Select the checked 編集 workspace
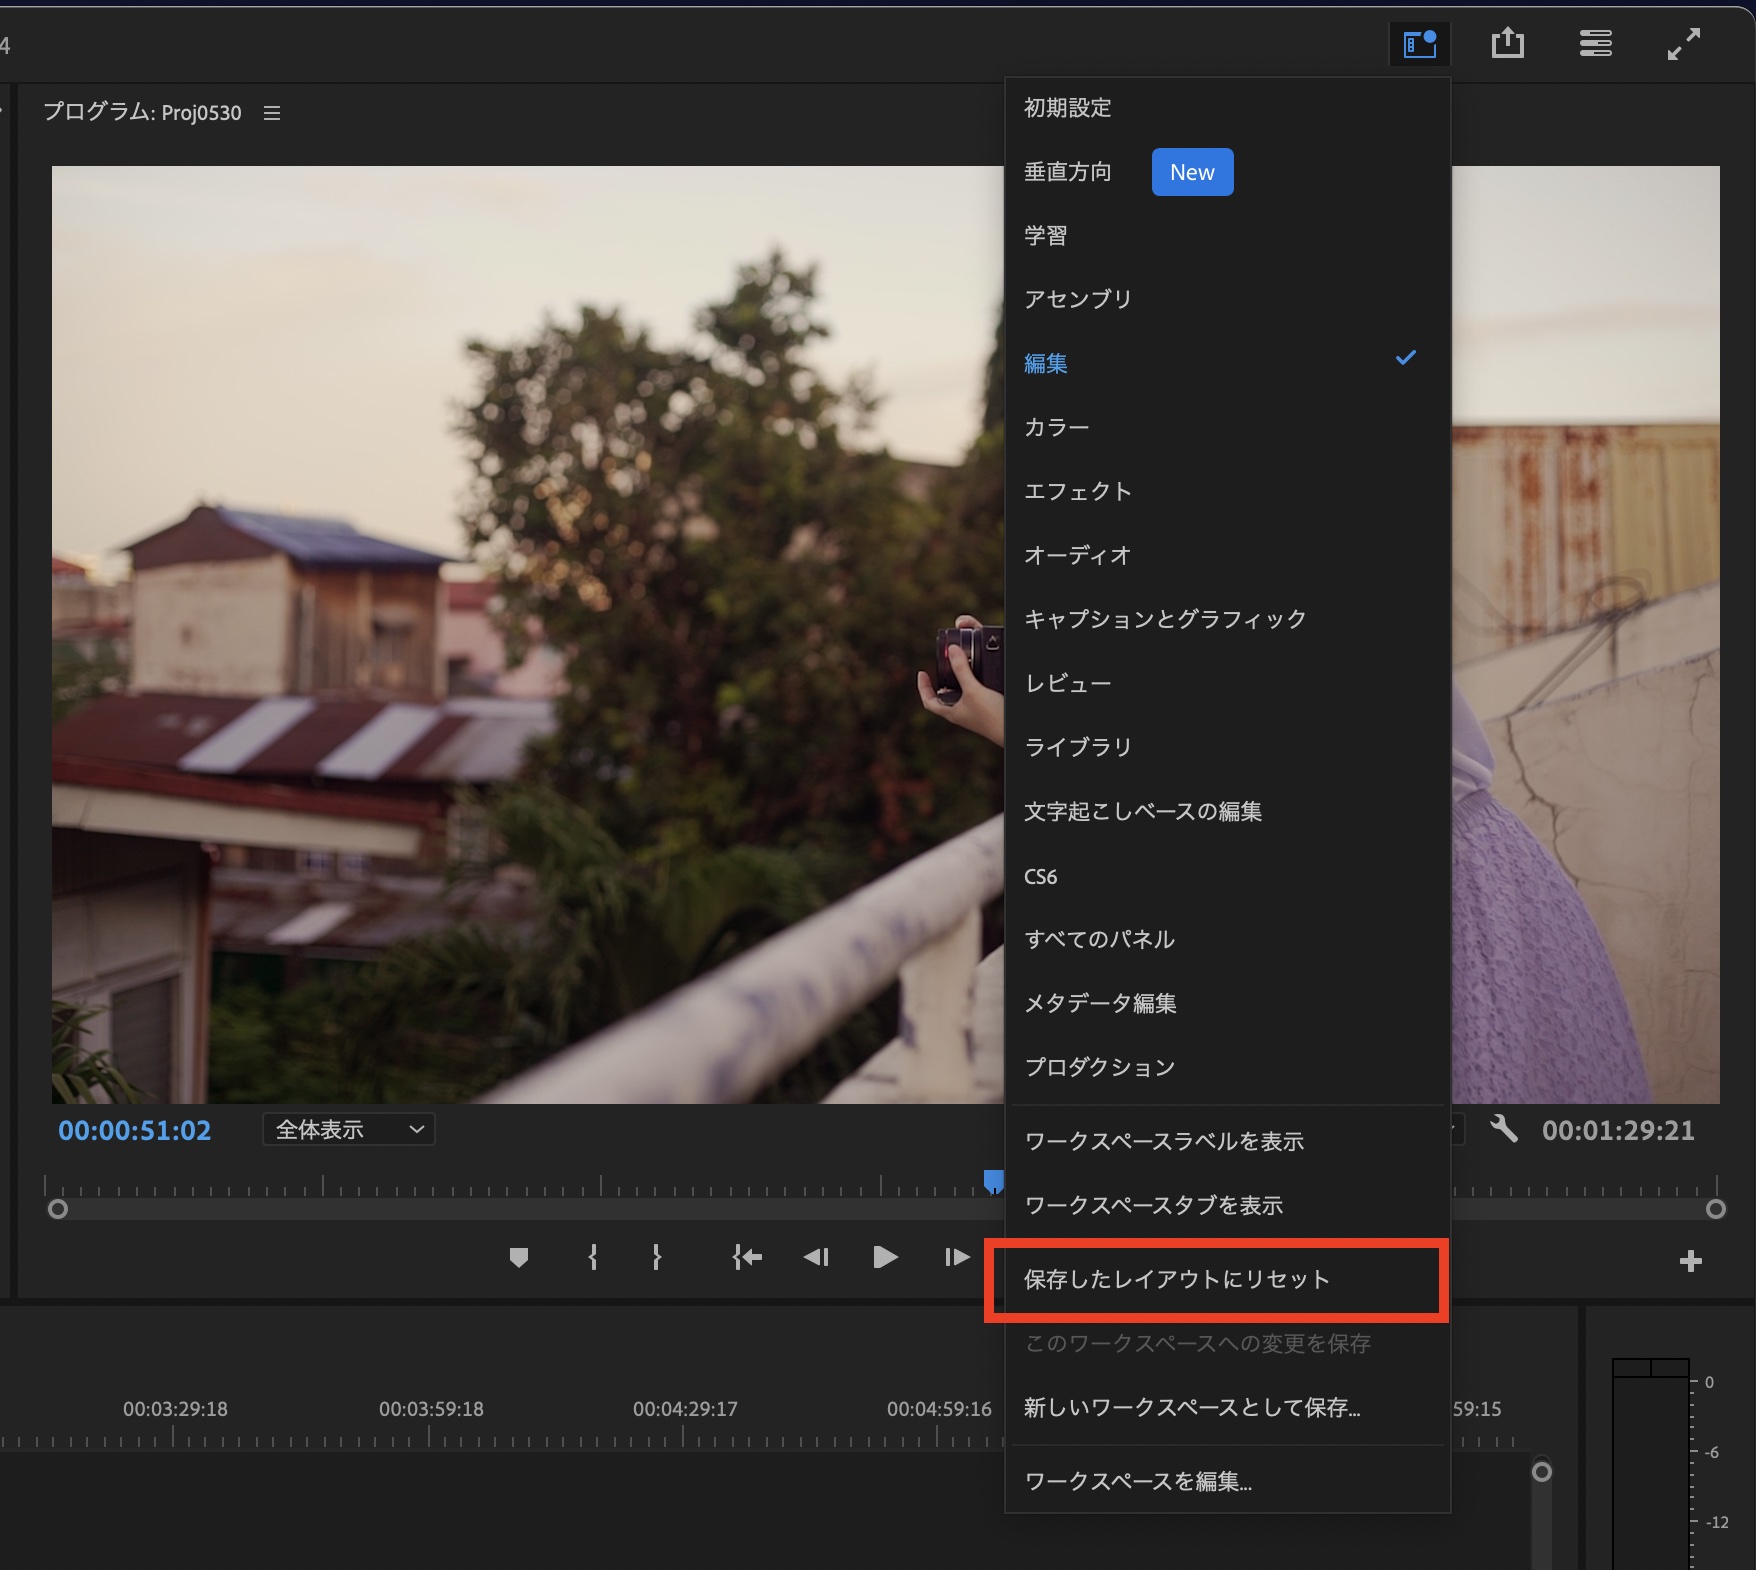This screenshot has width=1756, height=1570. [1046, 363]
